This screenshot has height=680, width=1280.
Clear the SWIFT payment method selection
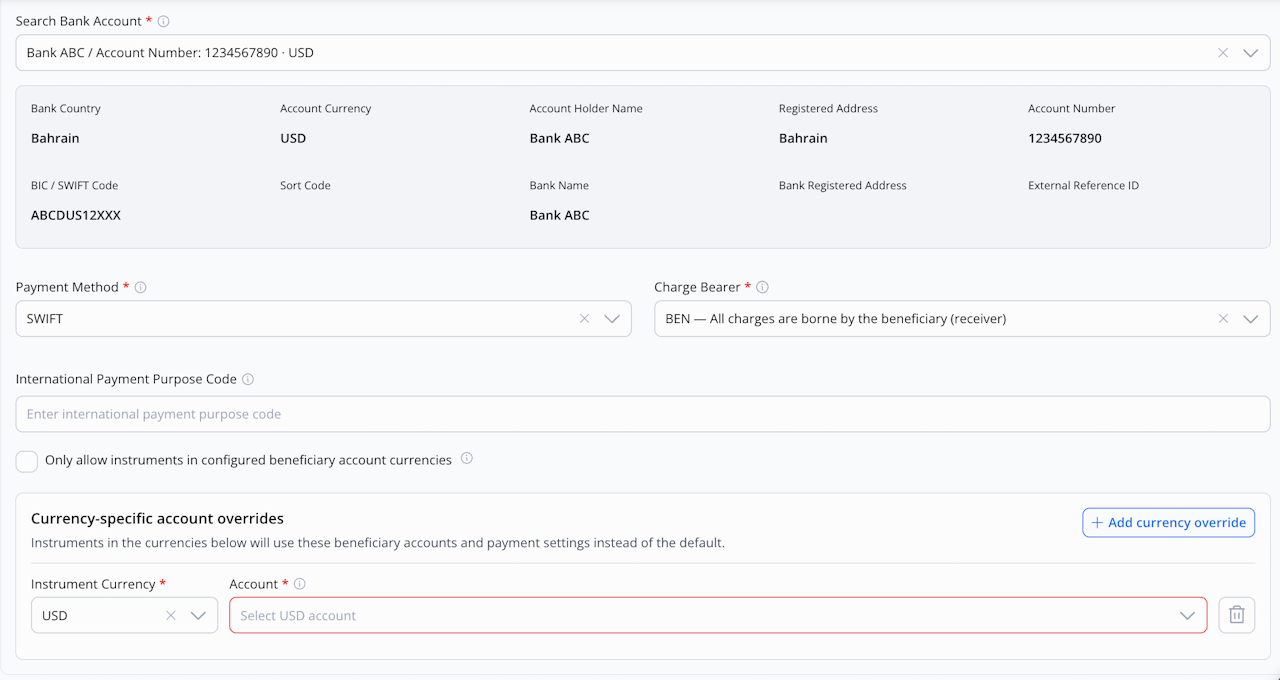[x=585, y=319]
